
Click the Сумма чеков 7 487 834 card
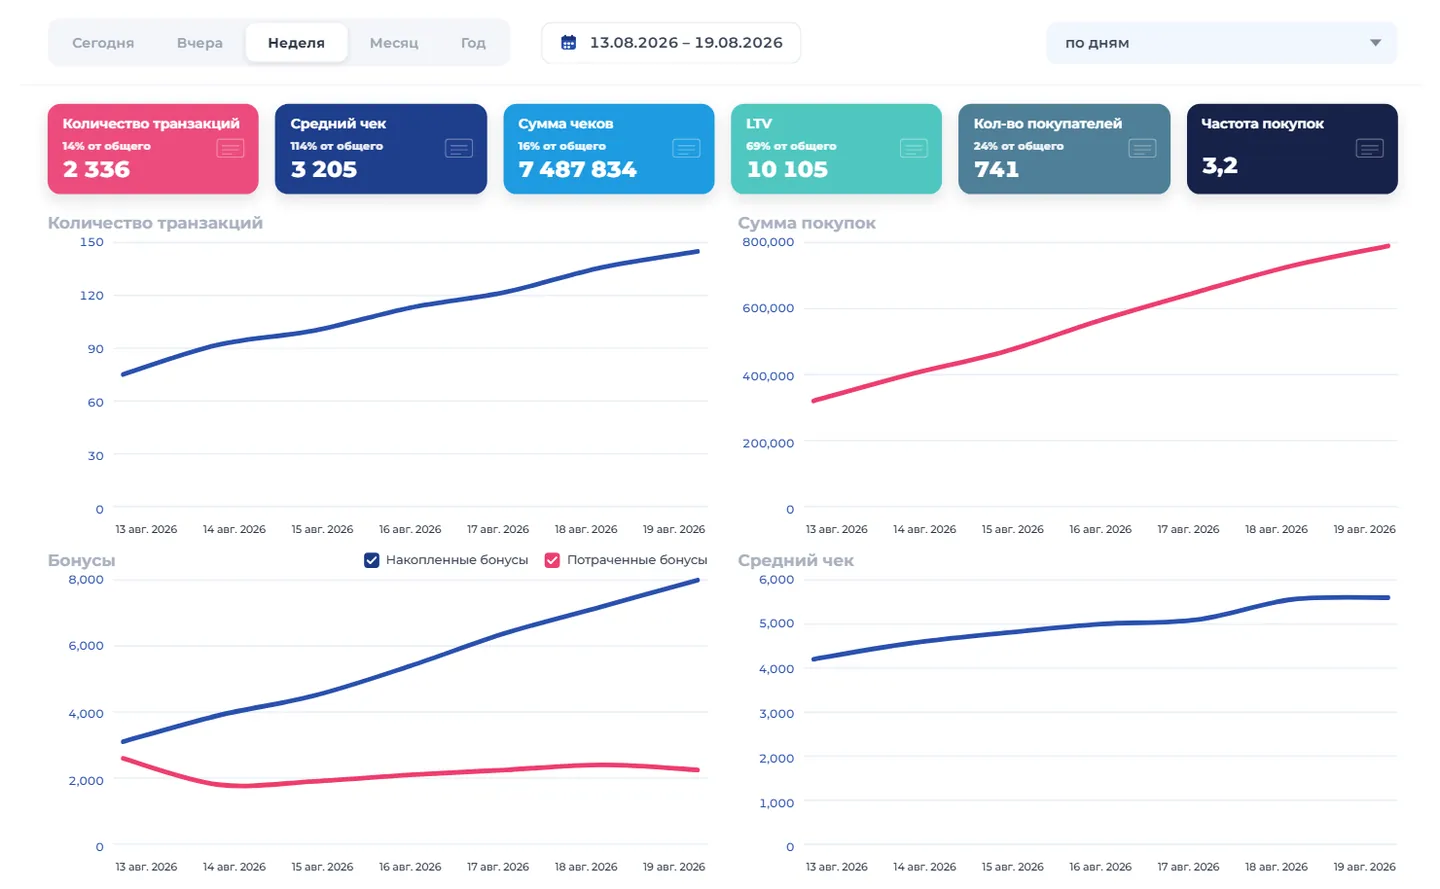coord(609,149)
